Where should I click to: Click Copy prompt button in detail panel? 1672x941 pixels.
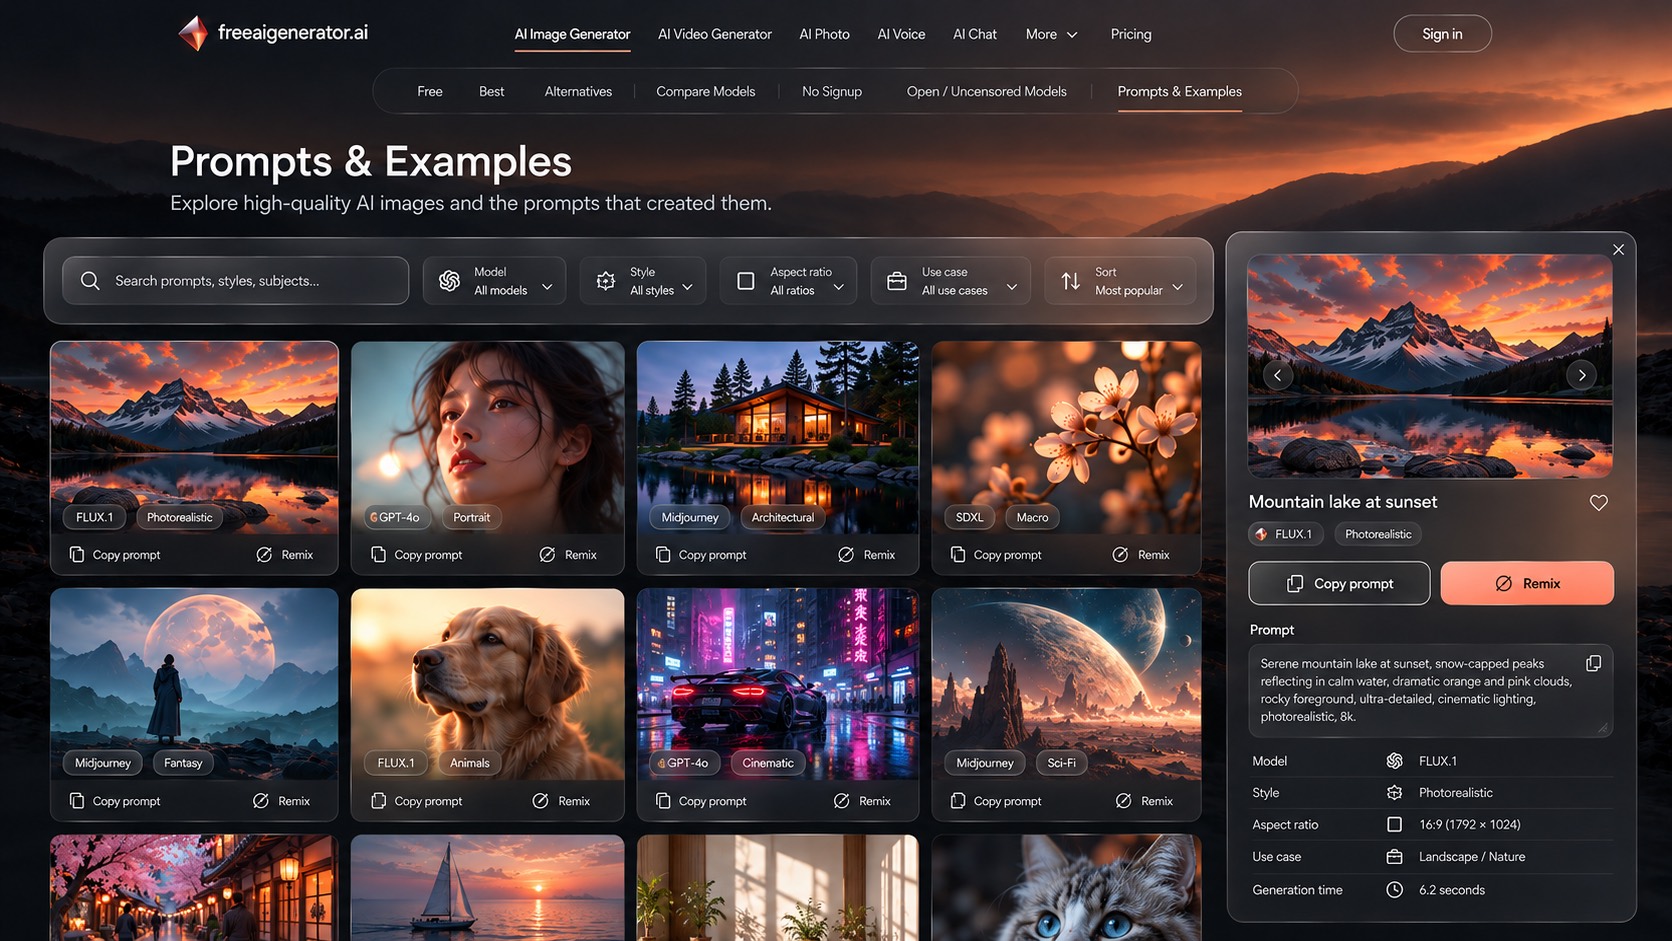point(1339,583)
